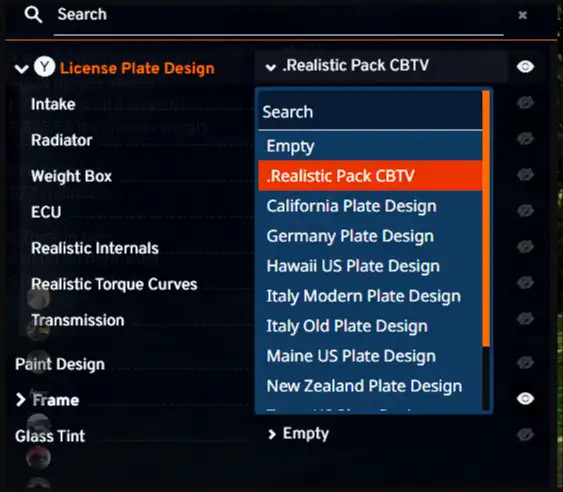563x492 pixels.
Task: Select the Radiator part row
Action: tap(62, 140)
